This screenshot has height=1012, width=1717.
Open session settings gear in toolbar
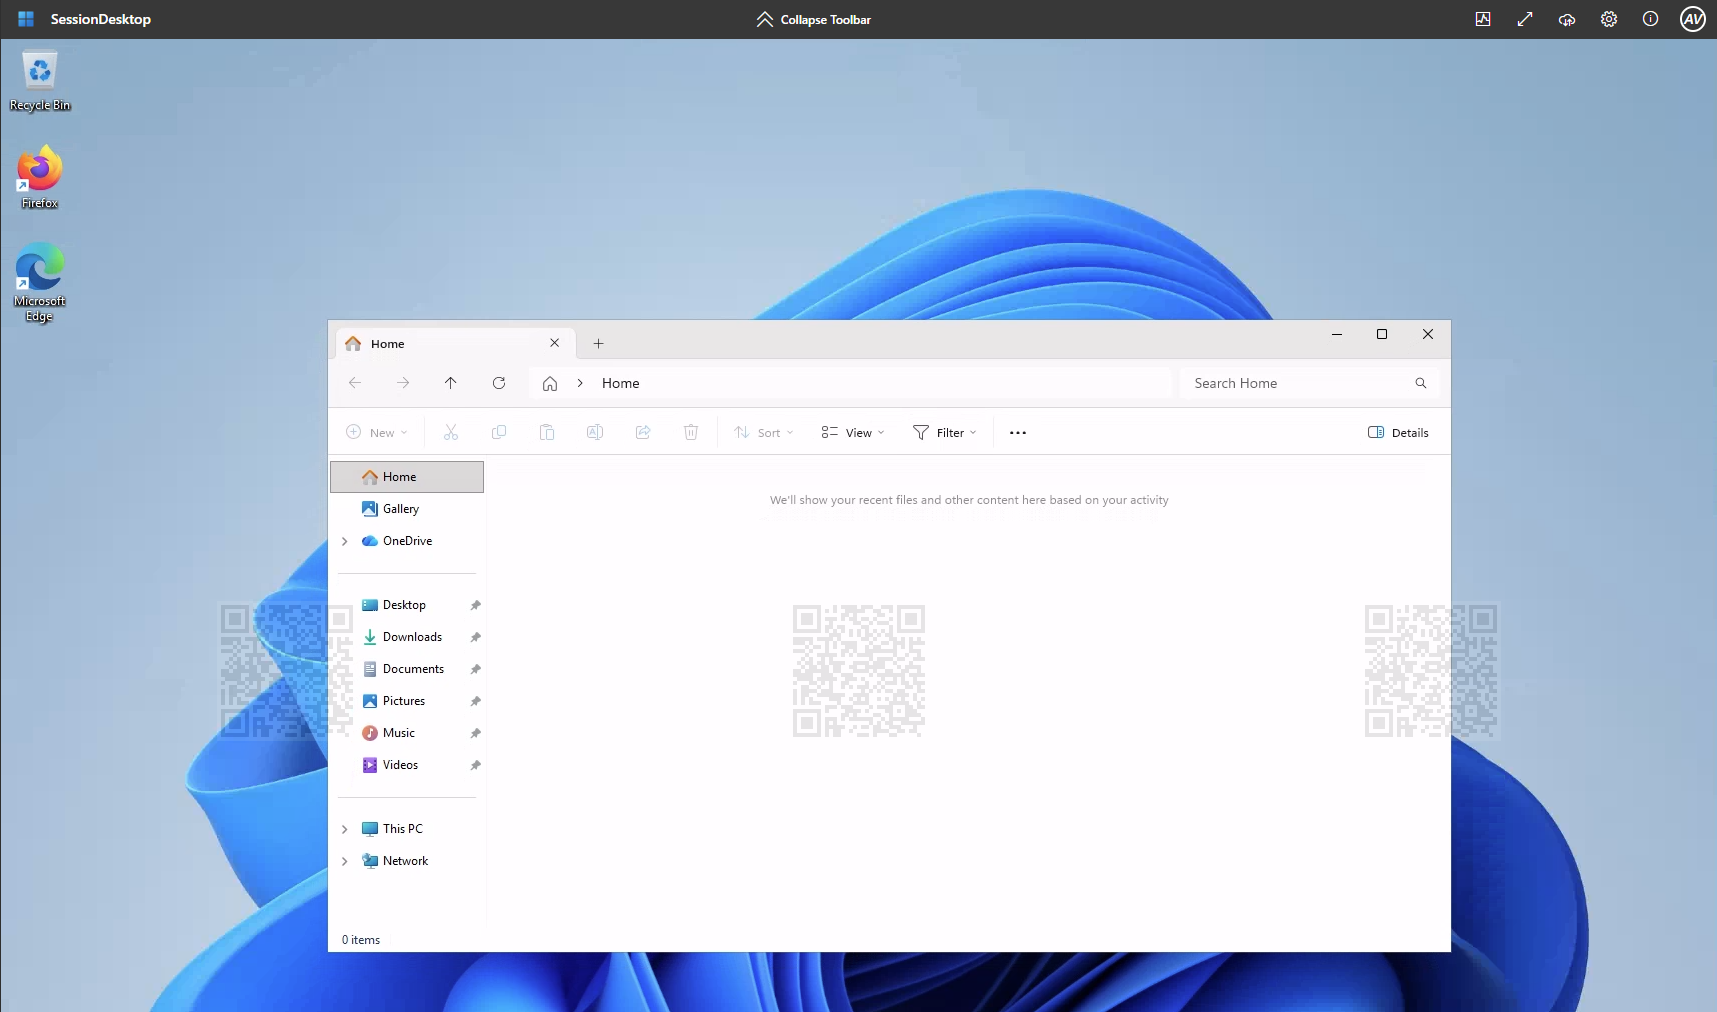(1609, 19)
